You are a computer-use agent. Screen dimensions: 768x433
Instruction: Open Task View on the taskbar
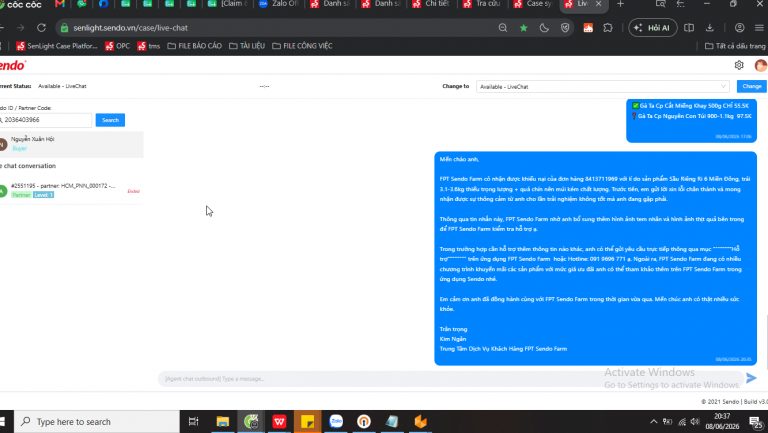pos(193,422)
